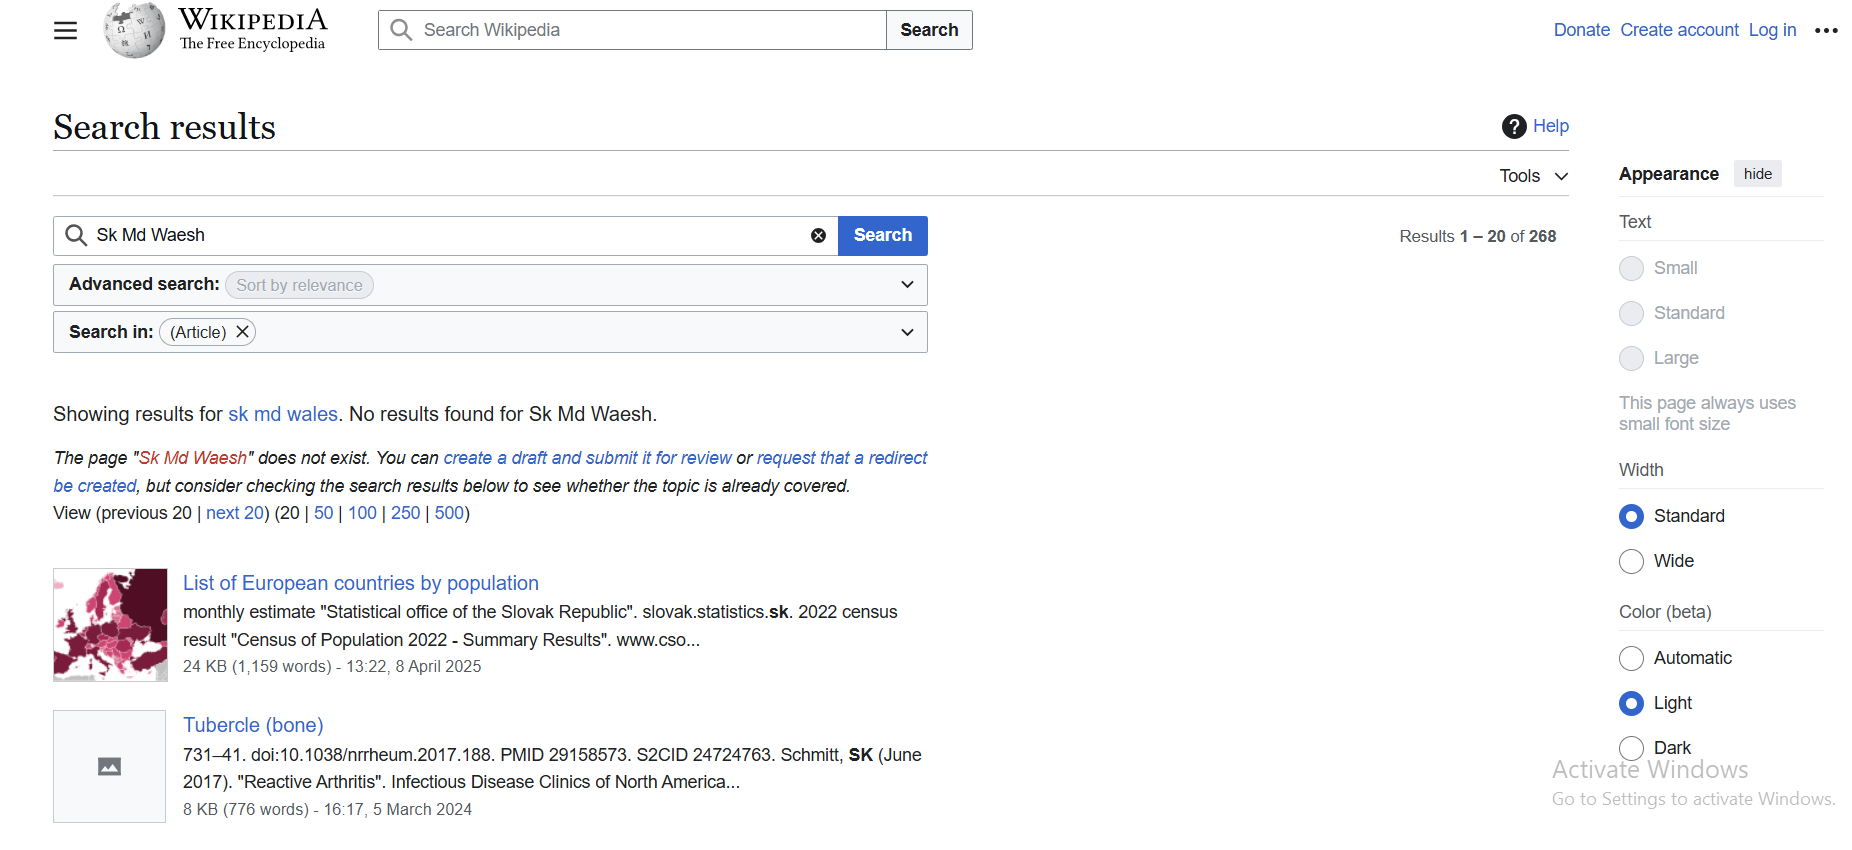Expand the Advanced search options

point(906,285)
